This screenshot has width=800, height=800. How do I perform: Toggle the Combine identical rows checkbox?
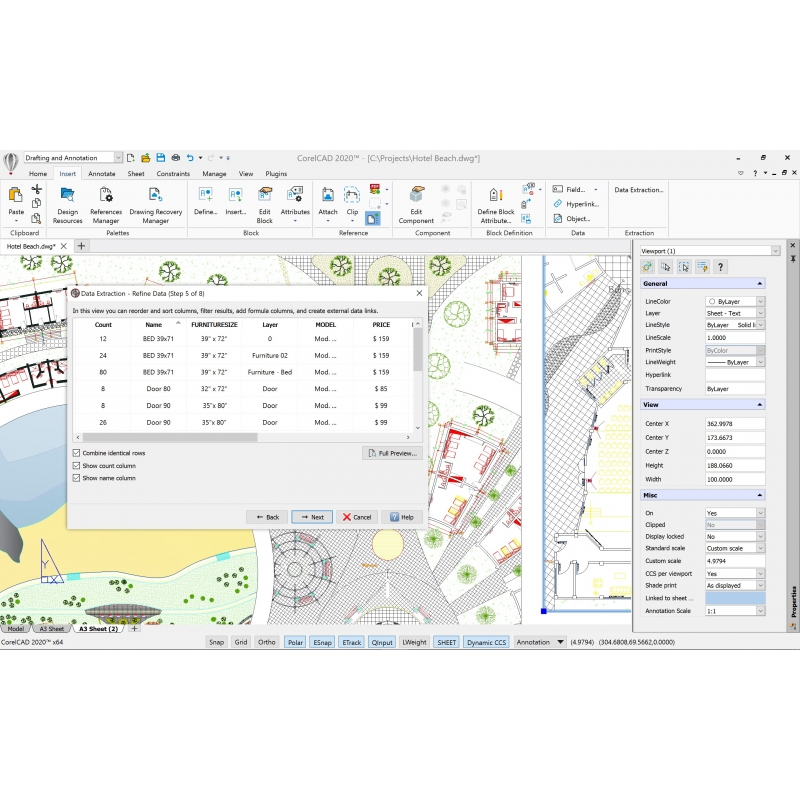tap(77, 453)
